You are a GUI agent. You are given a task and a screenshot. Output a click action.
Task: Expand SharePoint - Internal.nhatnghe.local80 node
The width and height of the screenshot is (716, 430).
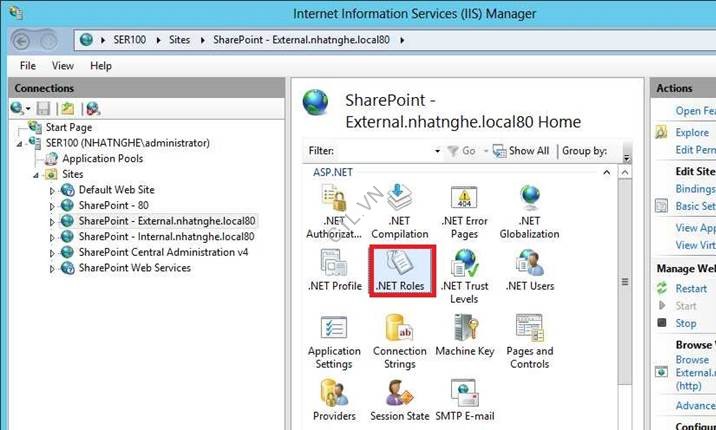[52, 237]
